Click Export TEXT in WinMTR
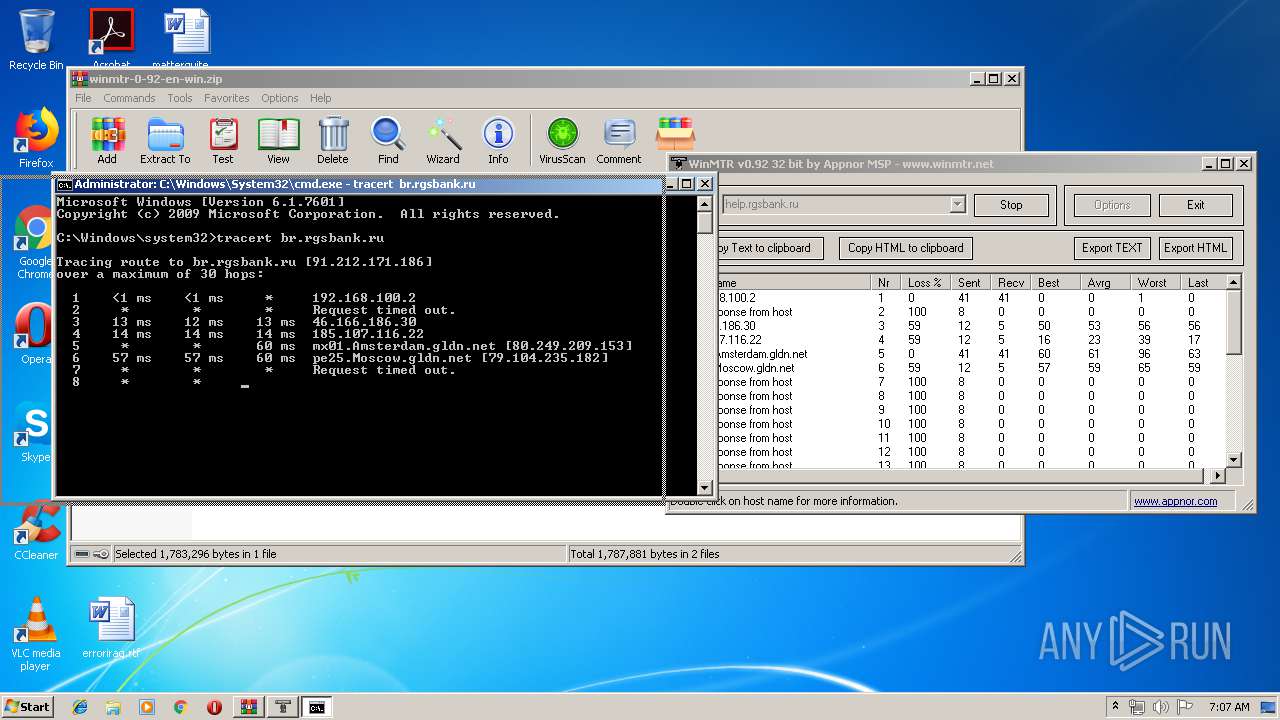This screenshot has width=1280, height=720. (x=1112, y=248)
